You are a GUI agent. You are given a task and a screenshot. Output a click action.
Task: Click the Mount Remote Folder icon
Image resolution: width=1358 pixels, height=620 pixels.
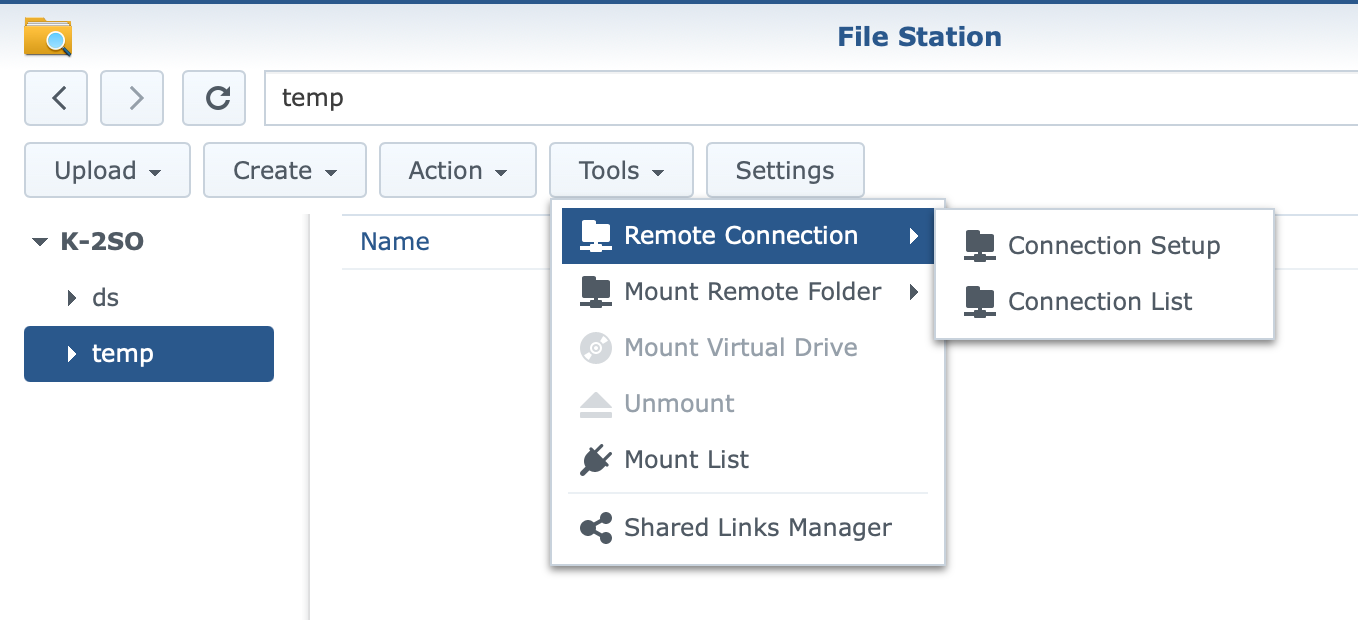pyautogui.click(x=596, y=292)
